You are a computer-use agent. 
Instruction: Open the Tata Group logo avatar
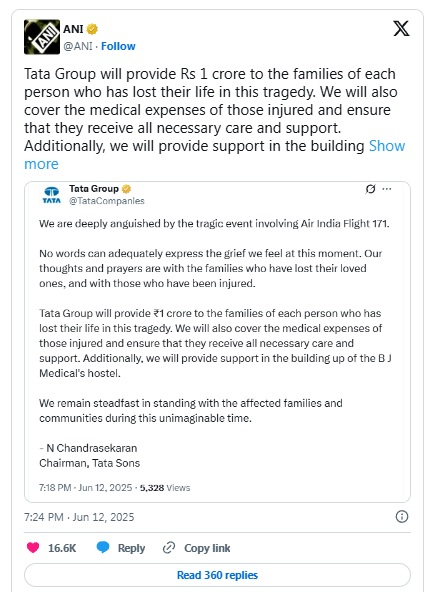52,195
